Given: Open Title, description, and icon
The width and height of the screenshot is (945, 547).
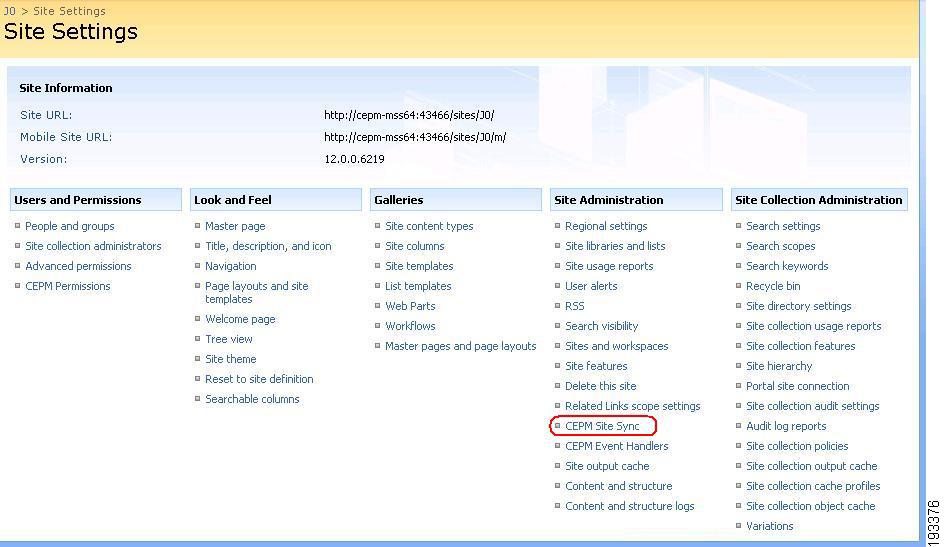Looking at the screenshot, I should (268, 246).
